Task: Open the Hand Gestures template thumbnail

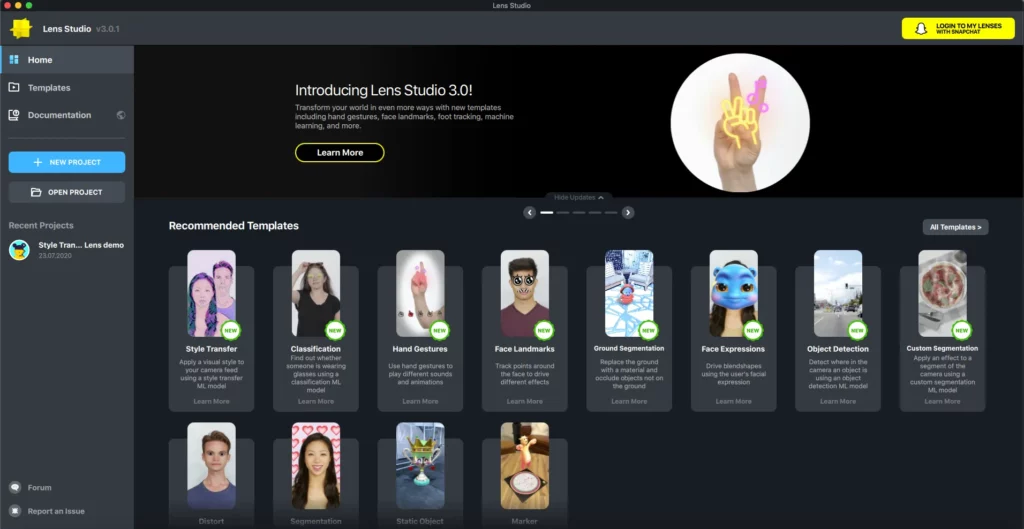Action: 421,293
